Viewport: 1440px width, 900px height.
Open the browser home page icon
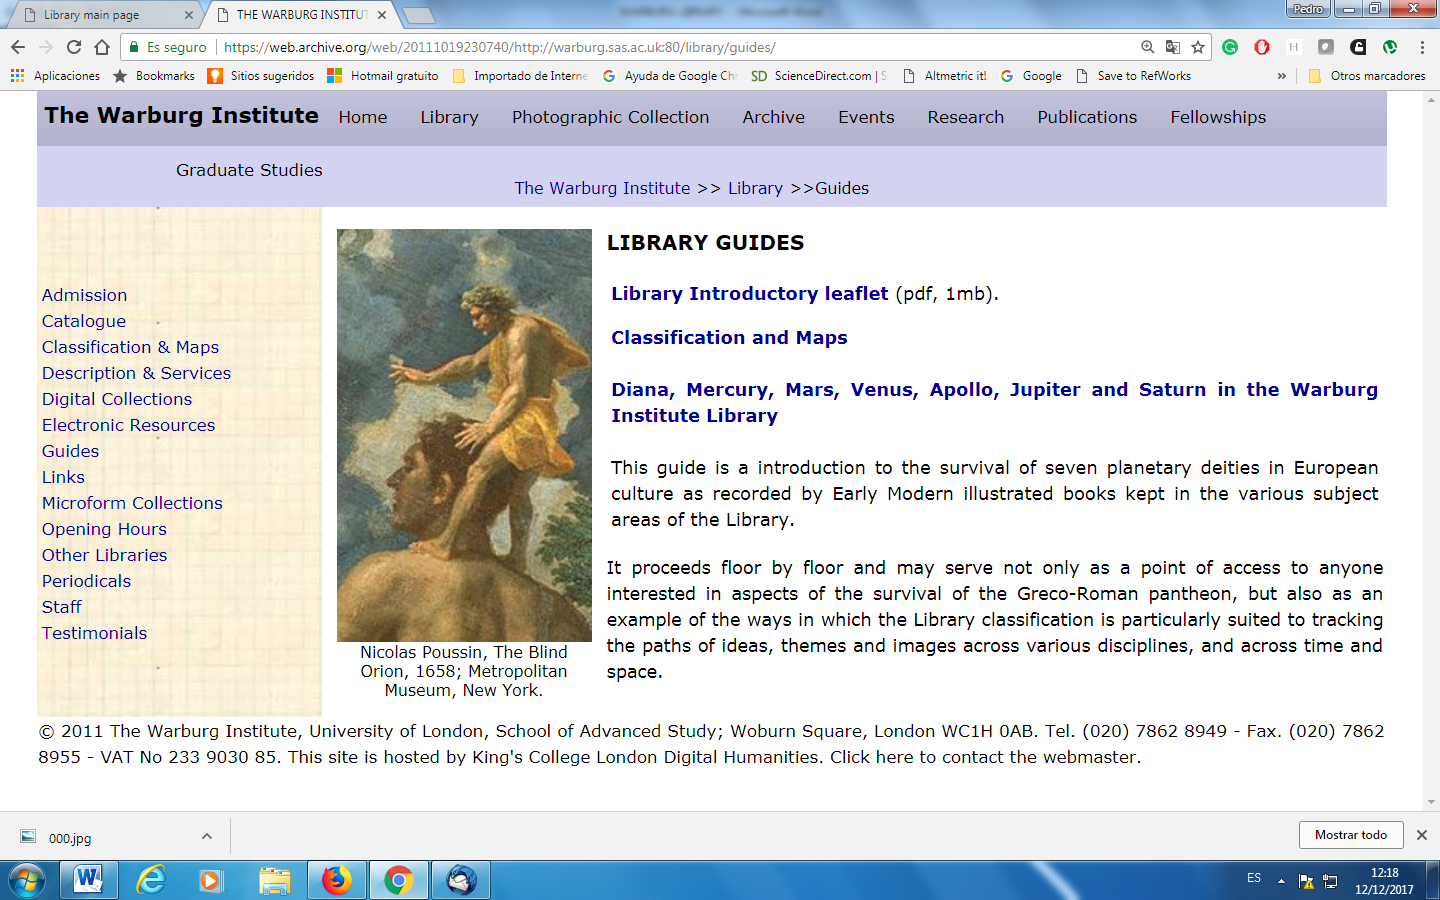pos(101,47)
